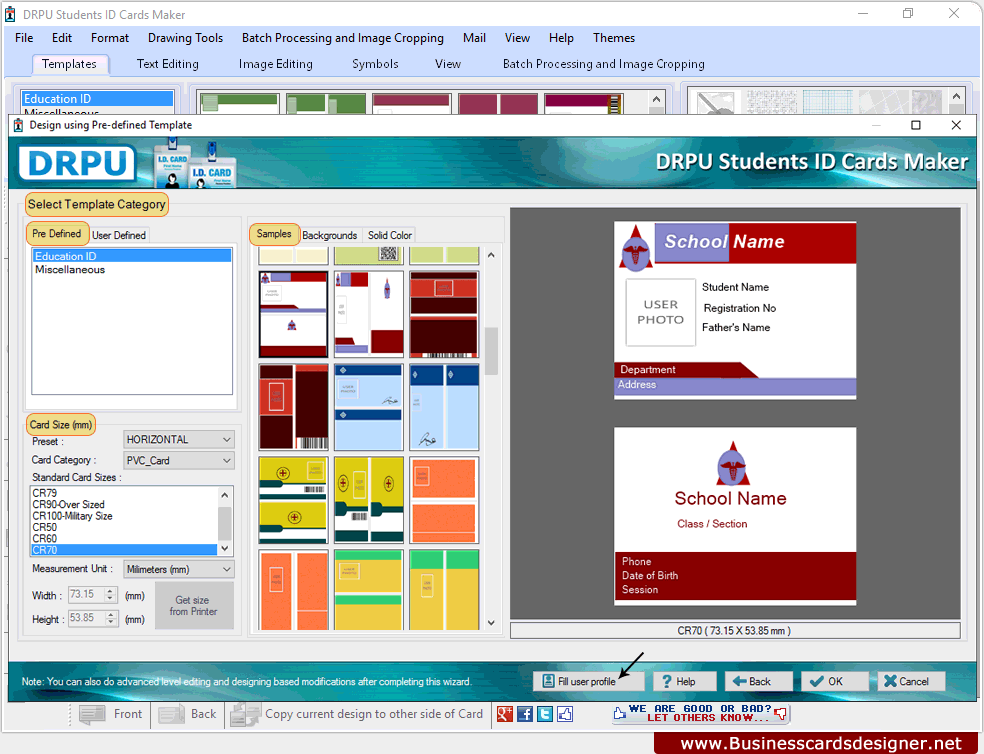
Task: Click the Height input field
Action: 87,618
